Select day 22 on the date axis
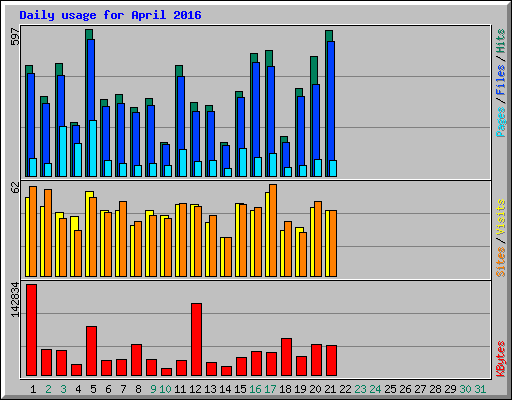Screen dimensions: 512x400 (x=345, y=389)
